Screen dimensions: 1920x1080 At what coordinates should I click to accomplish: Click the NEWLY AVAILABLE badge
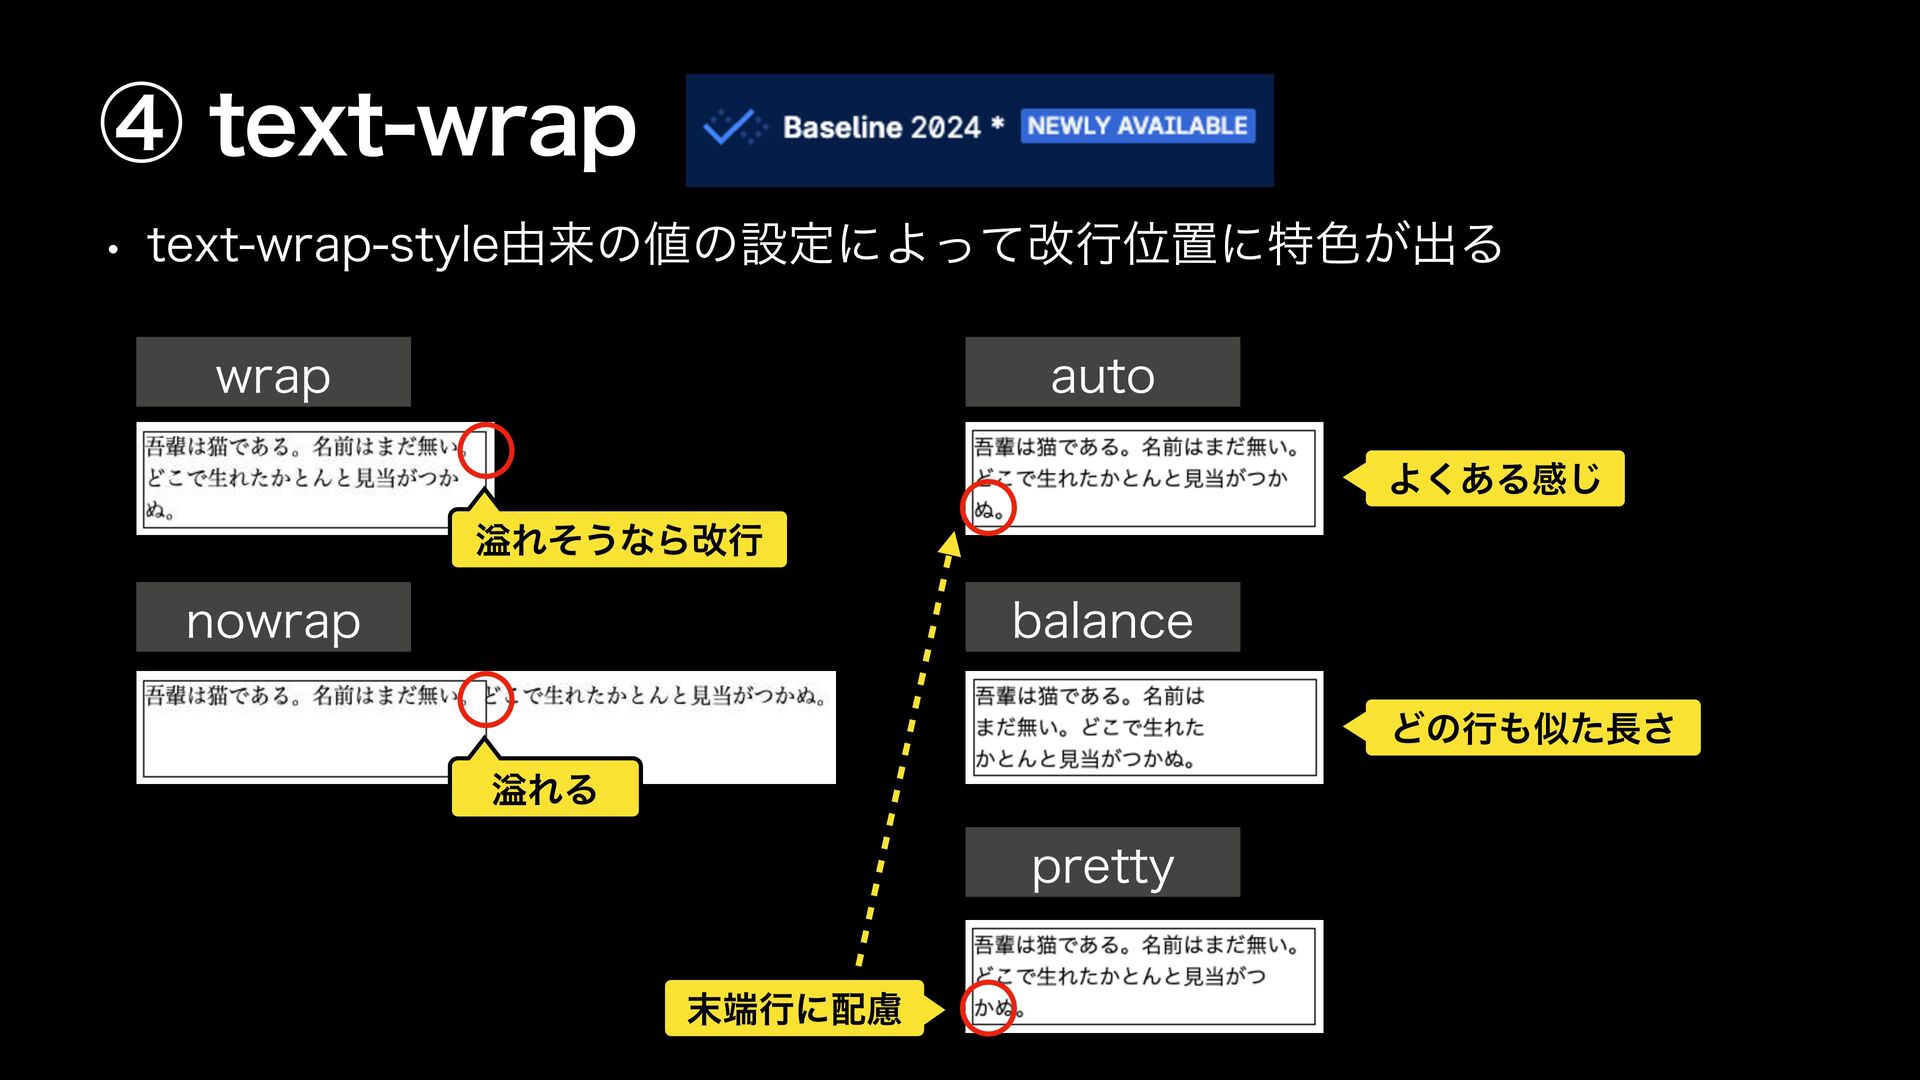pos(1138,126)
